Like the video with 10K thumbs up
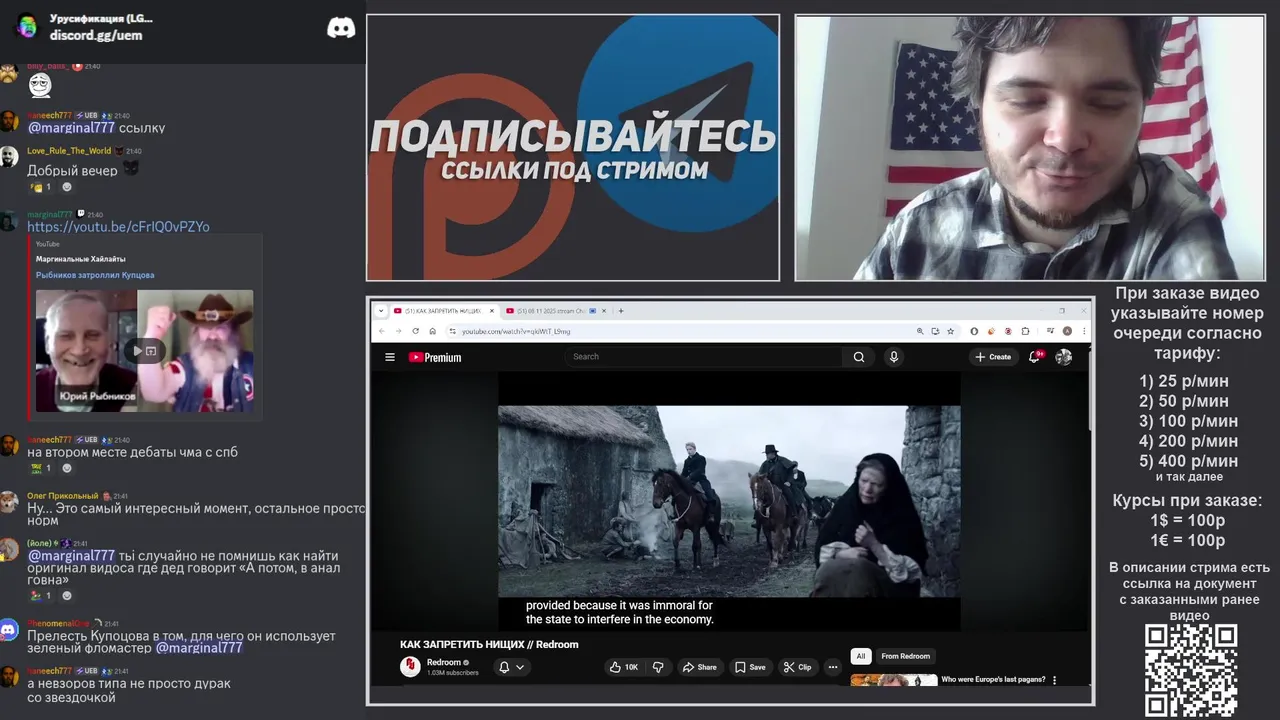 [624, 667]
